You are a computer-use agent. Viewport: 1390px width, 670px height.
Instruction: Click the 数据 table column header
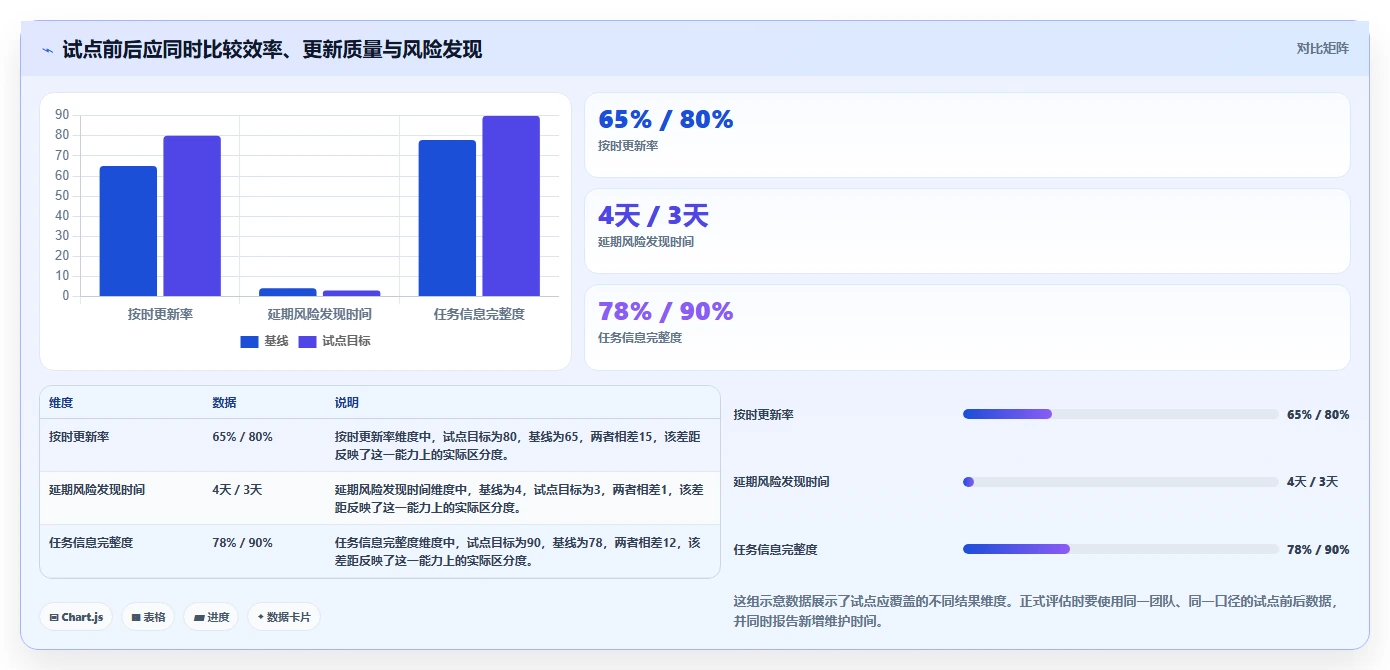pos(224,402)
